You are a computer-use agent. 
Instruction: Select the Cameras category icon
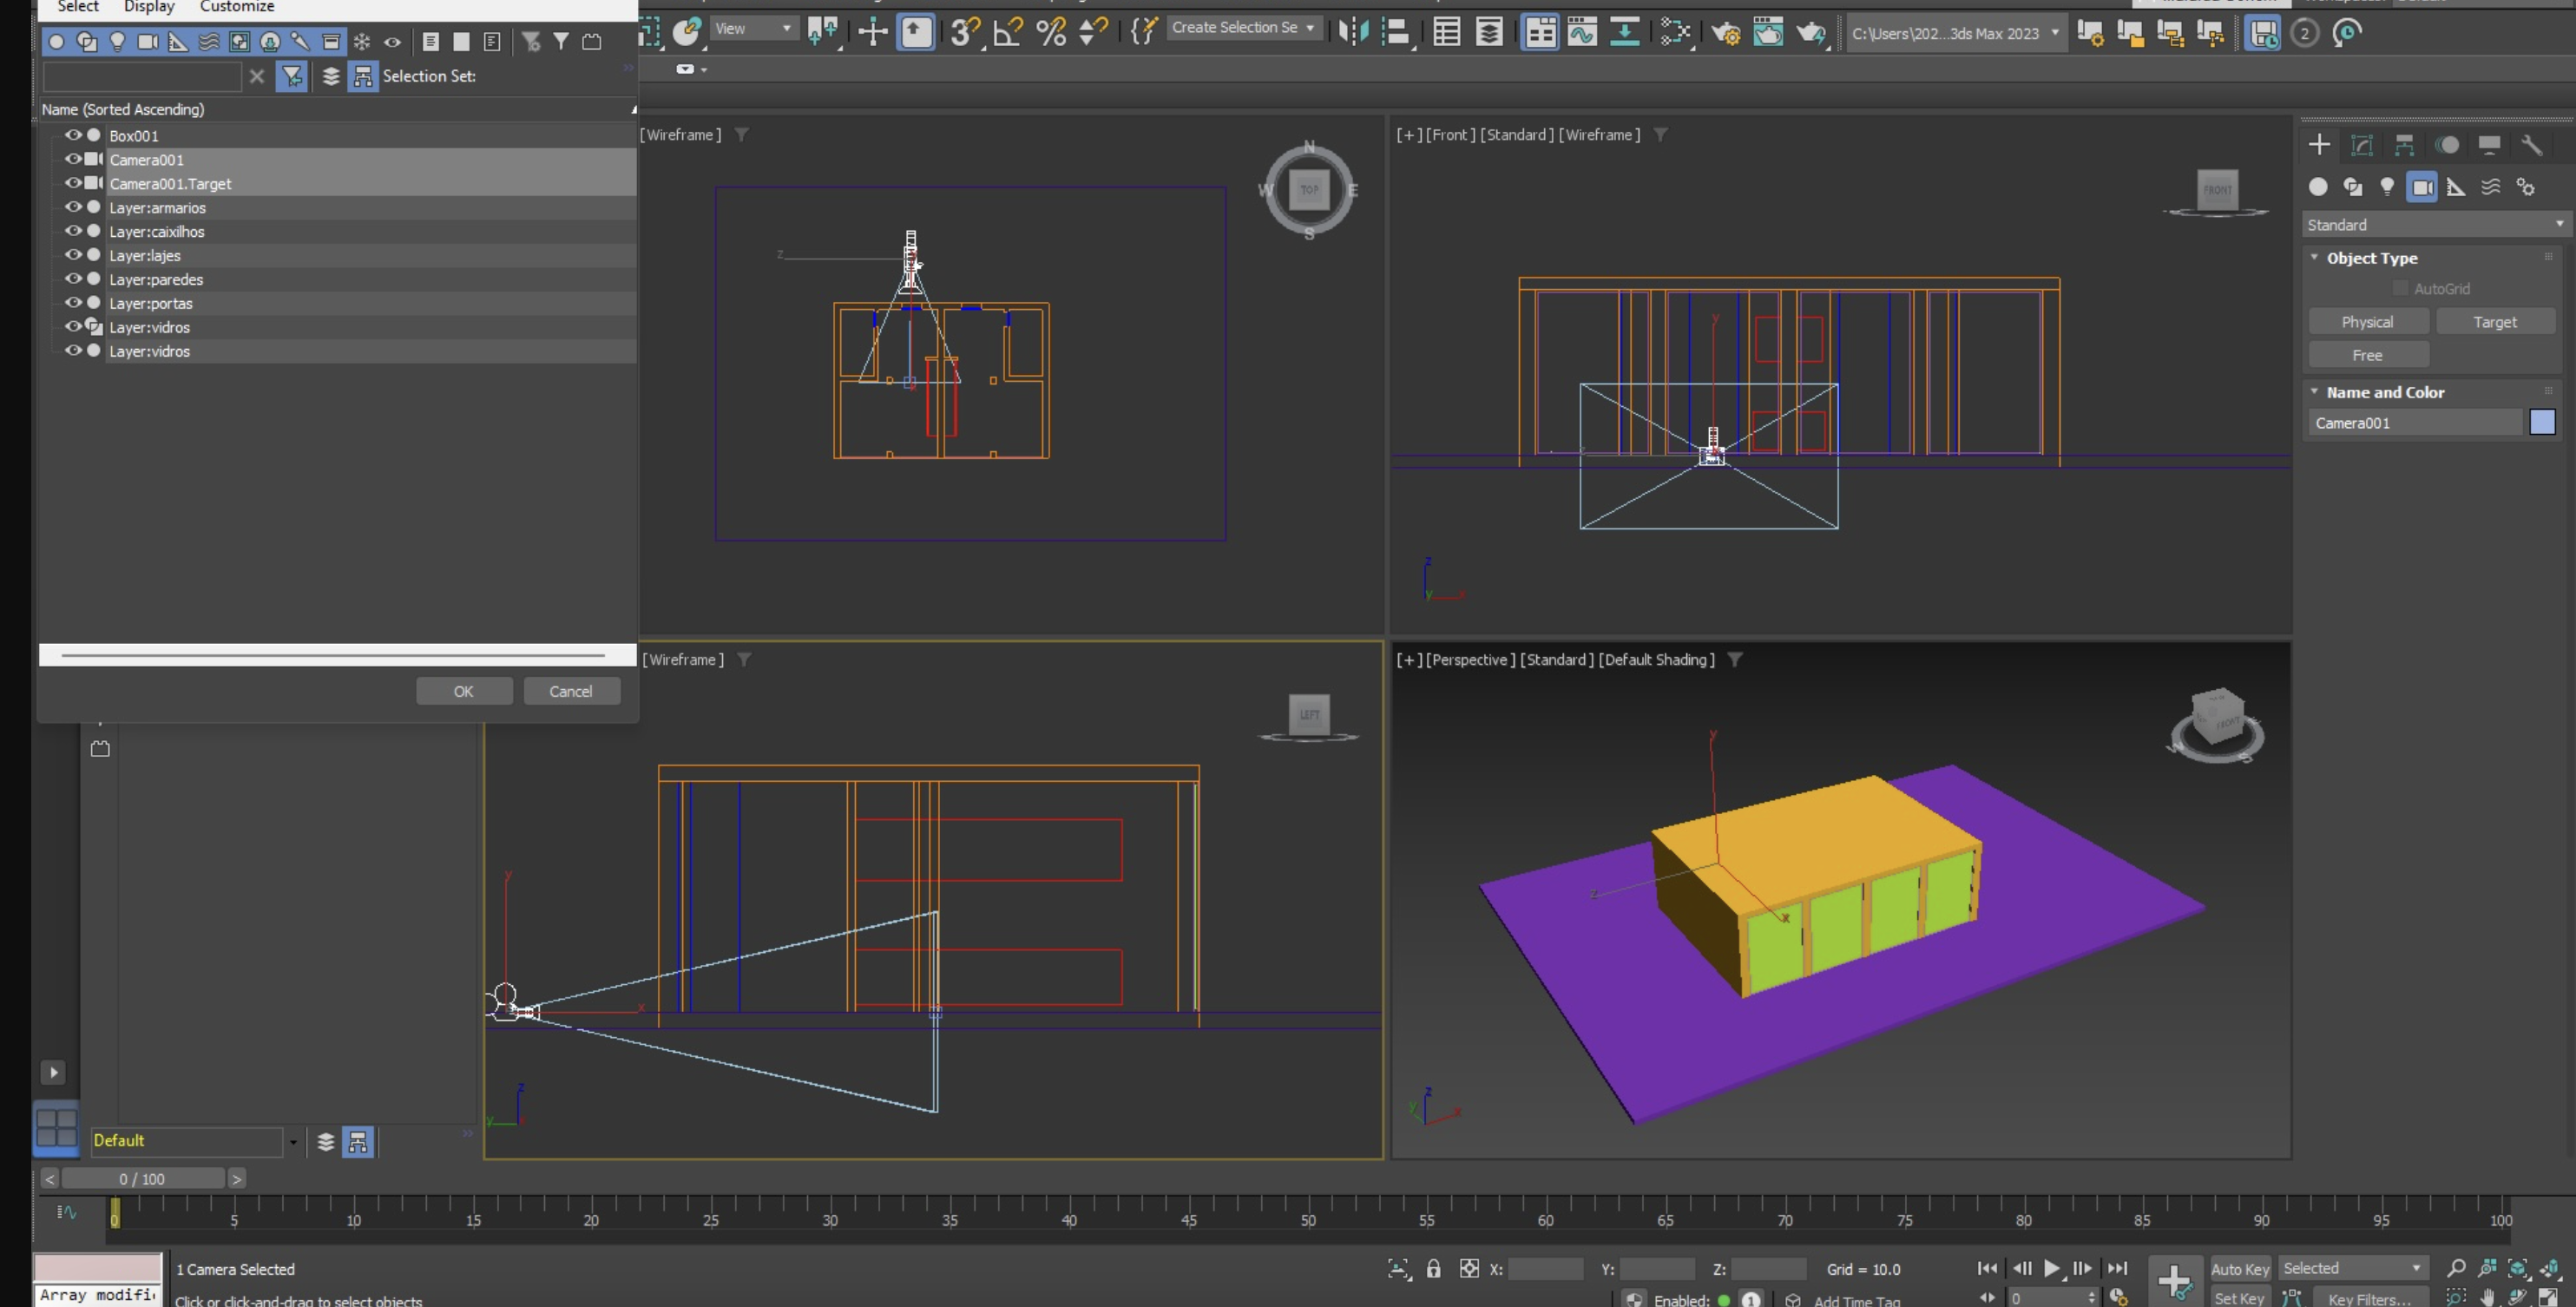tap(2421, 187)
